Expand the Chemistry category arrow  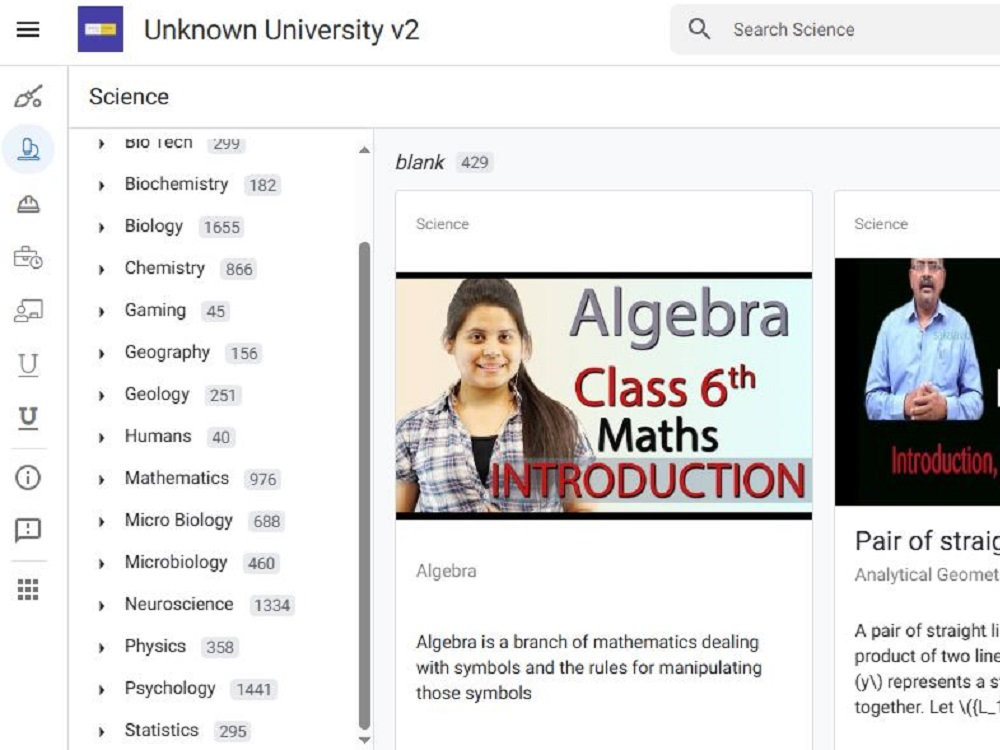coord(101,270)
